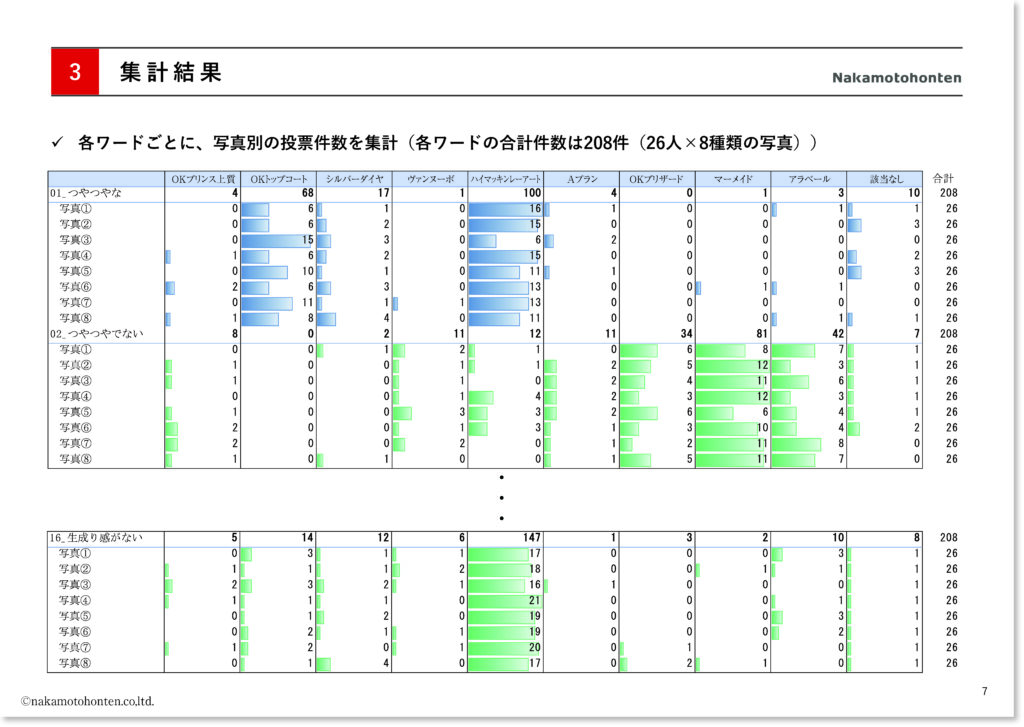Click the cell showing total 147

(505, 538)
